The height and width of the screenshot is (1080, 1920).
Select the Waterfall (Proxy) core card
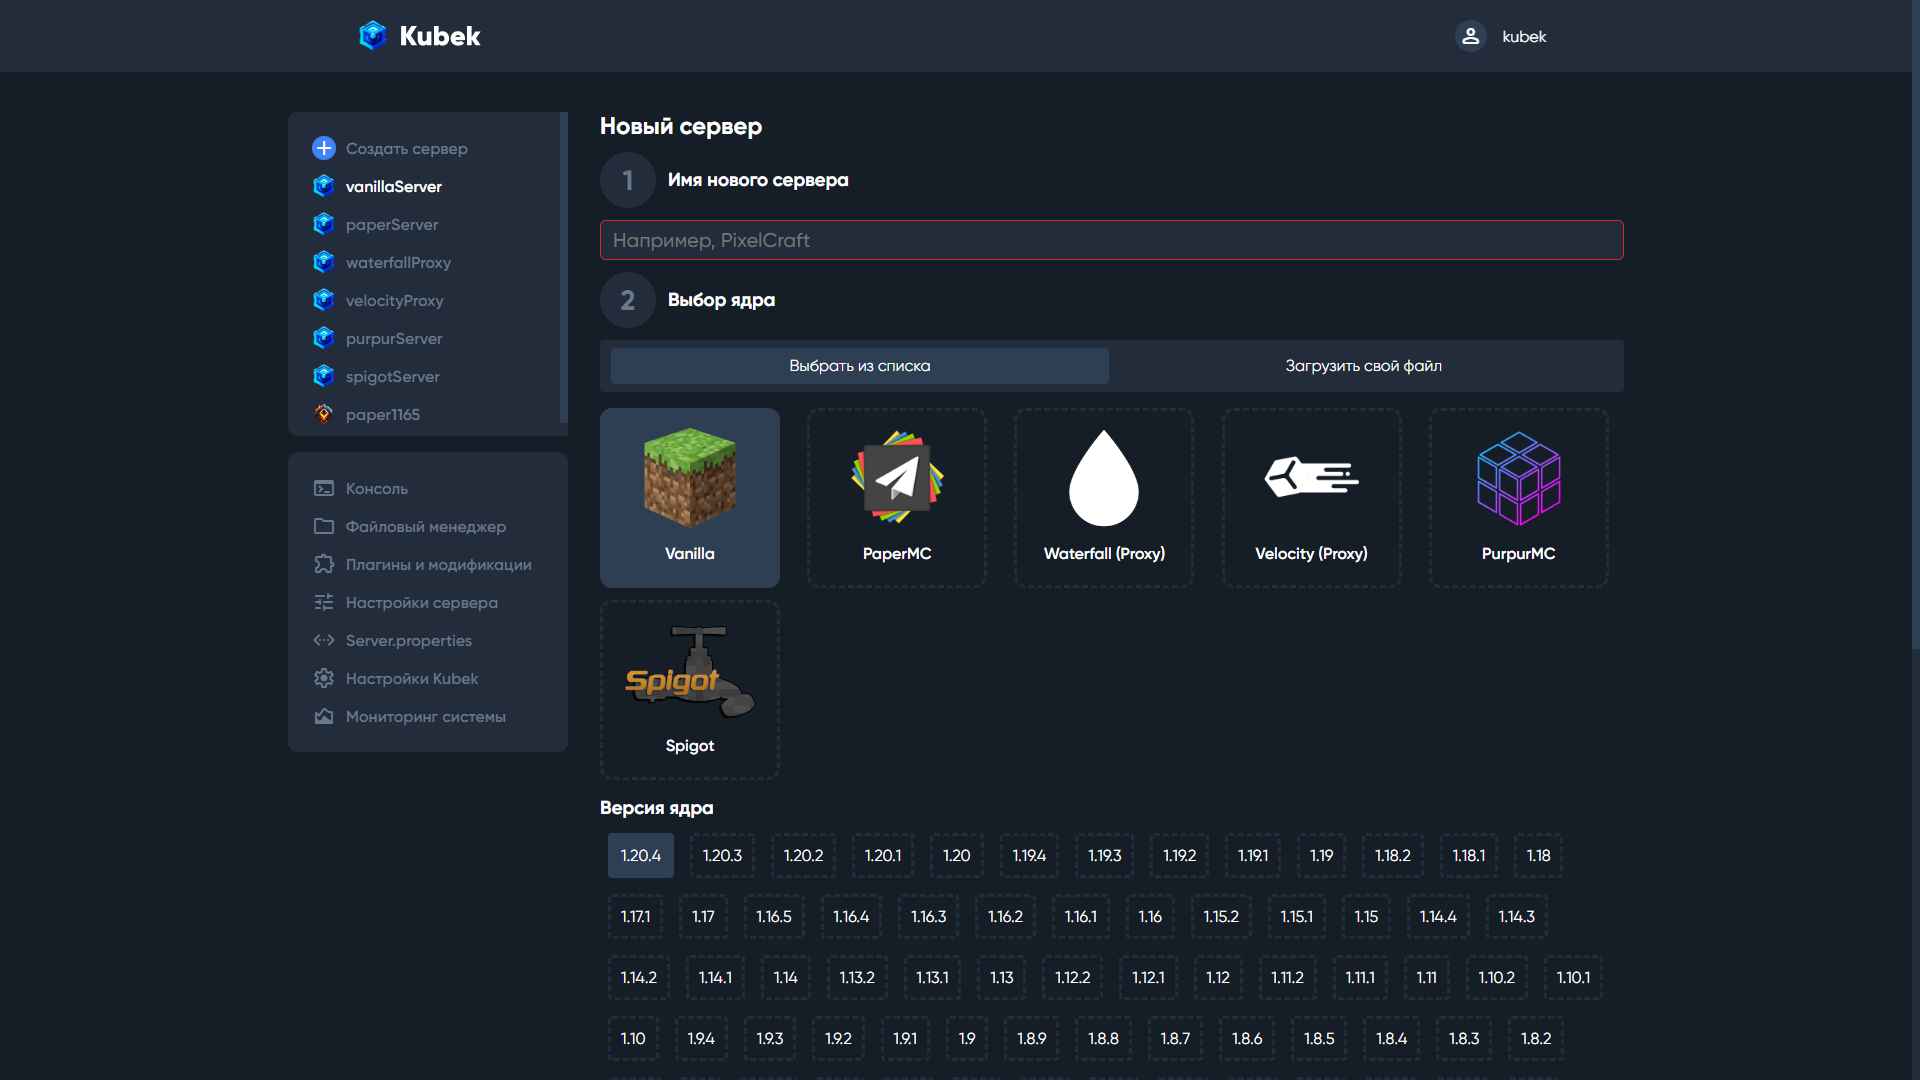point(1104,497)
